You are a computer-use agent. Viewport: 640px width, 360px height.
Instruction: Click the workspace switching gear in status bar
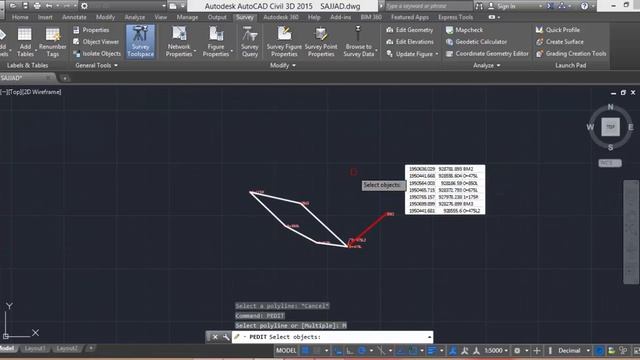click(x=517, y=351)
